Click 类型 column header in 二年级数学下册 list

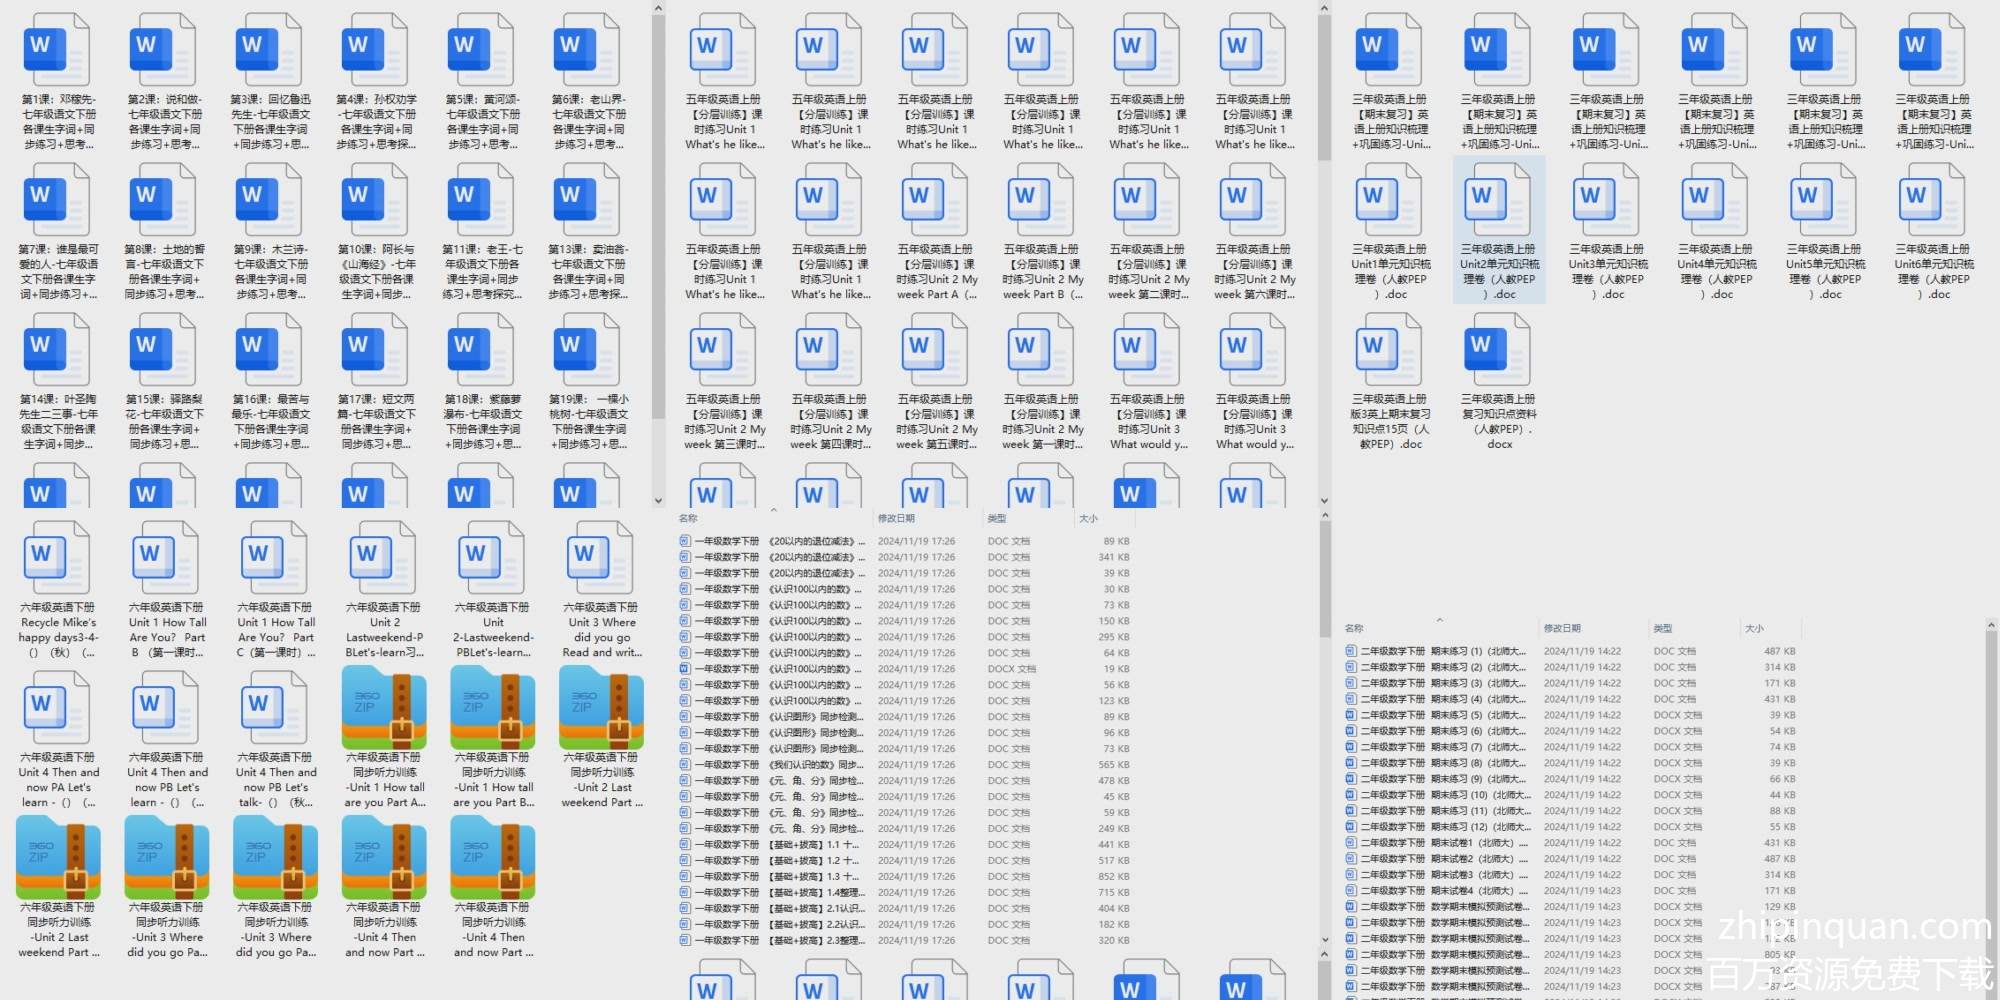click(x=1662, y=629)
